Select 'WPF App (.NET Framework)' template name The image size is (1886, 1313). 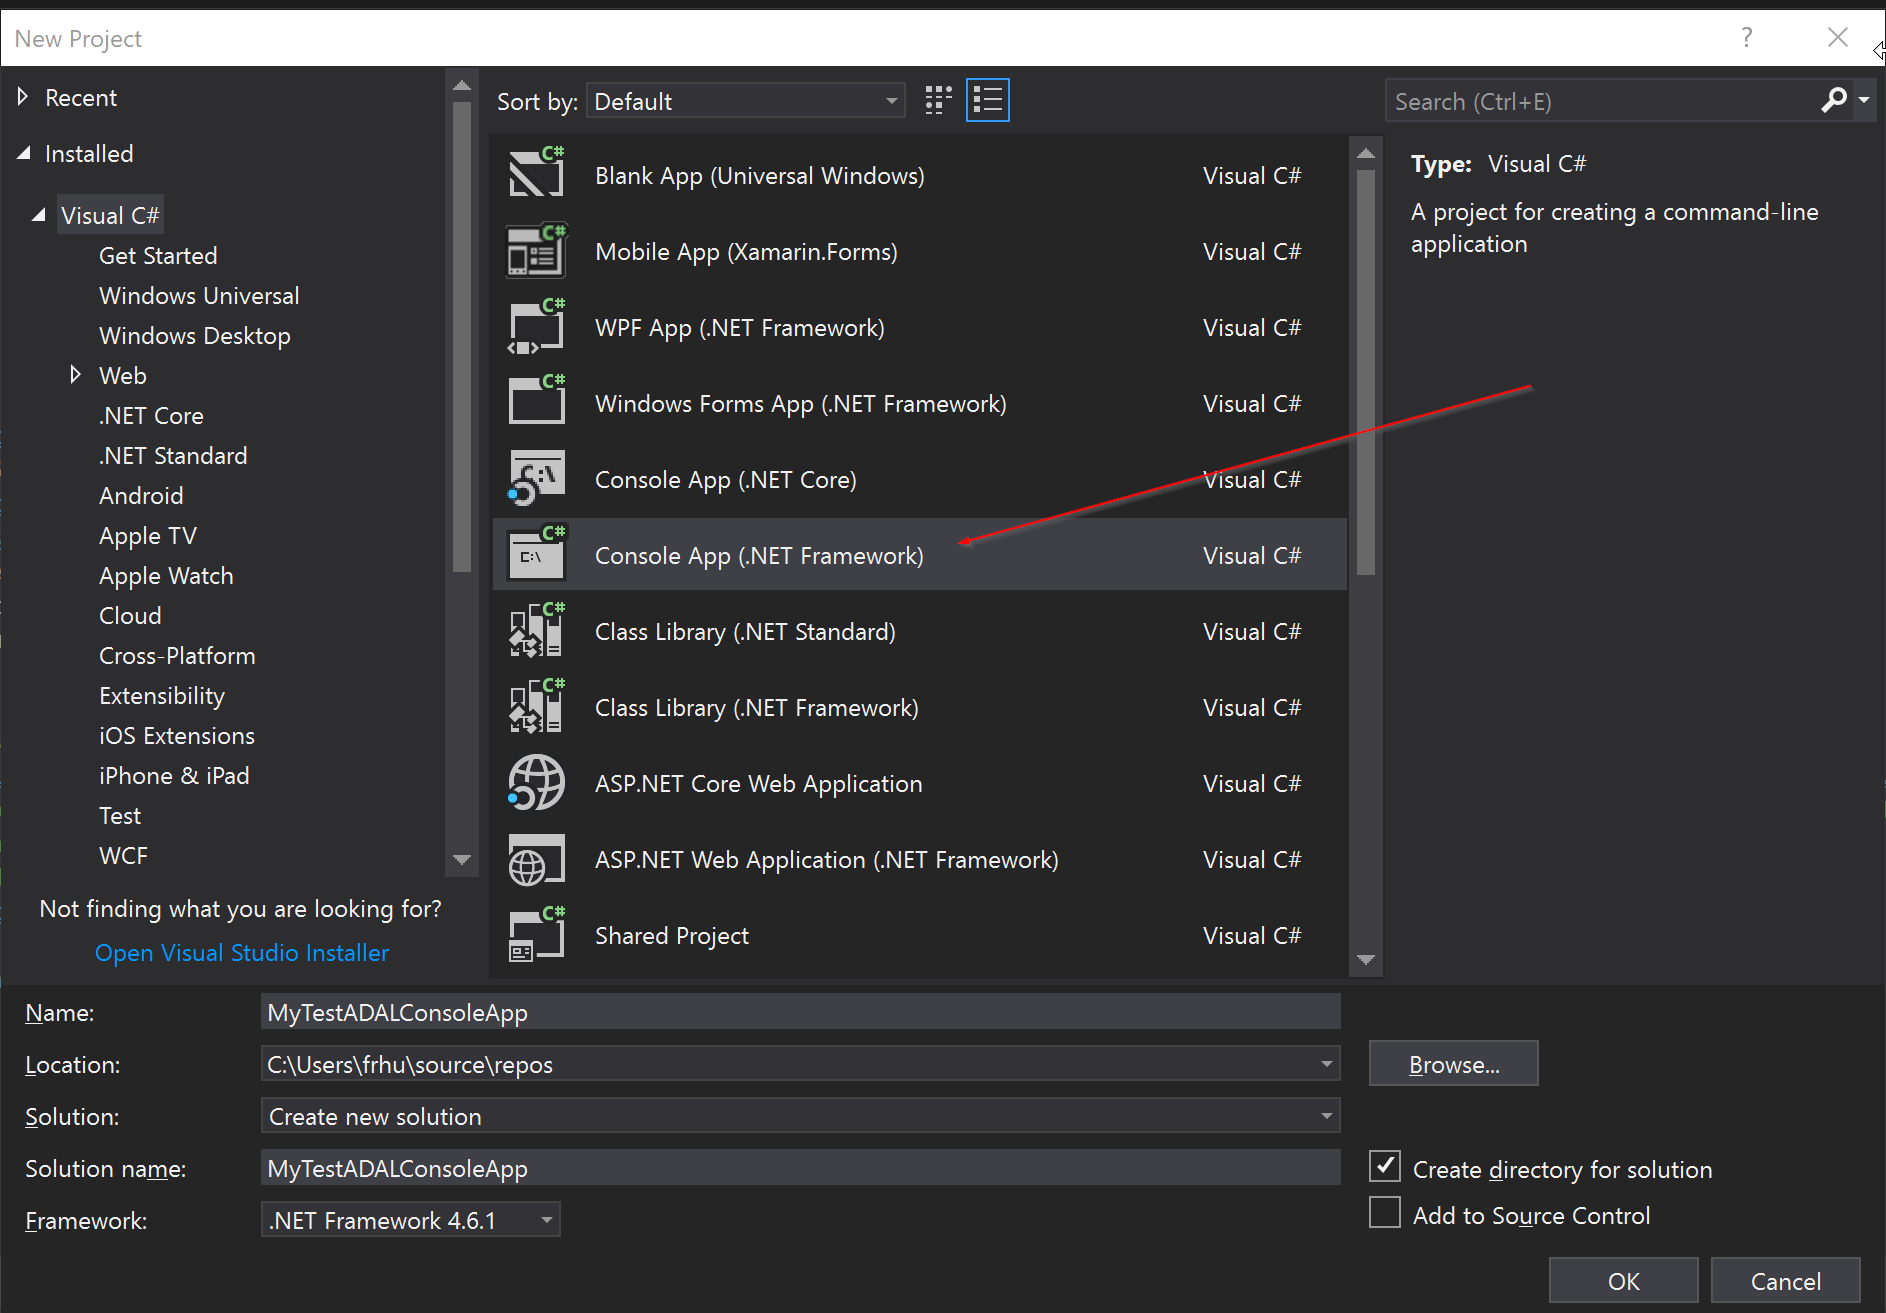pos(739,327)
